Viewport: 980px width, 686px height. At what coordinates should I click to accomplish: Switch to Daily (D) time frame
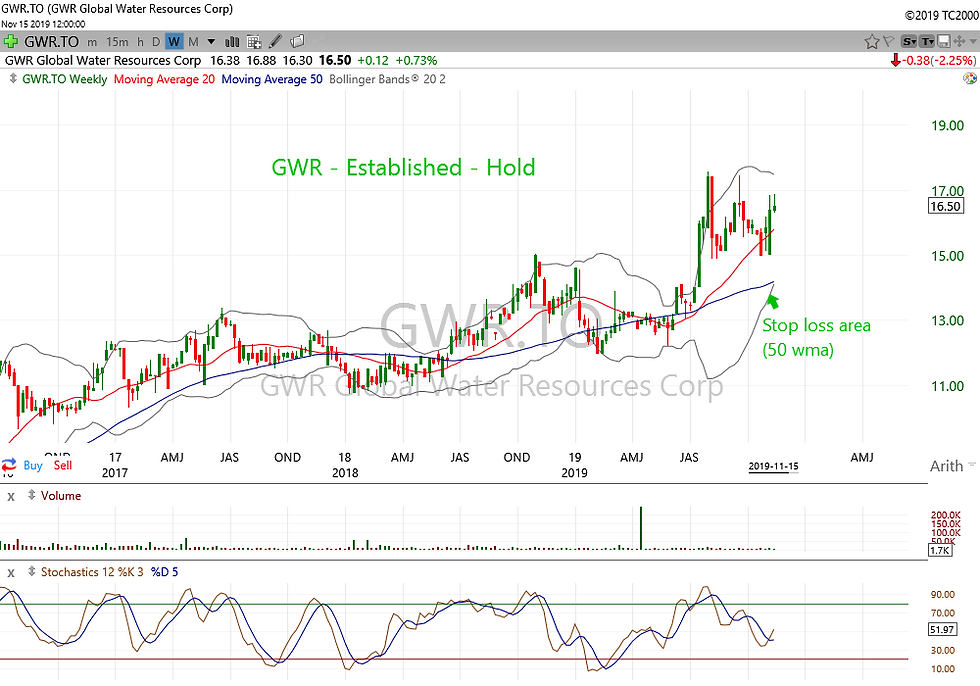point(156,42)
